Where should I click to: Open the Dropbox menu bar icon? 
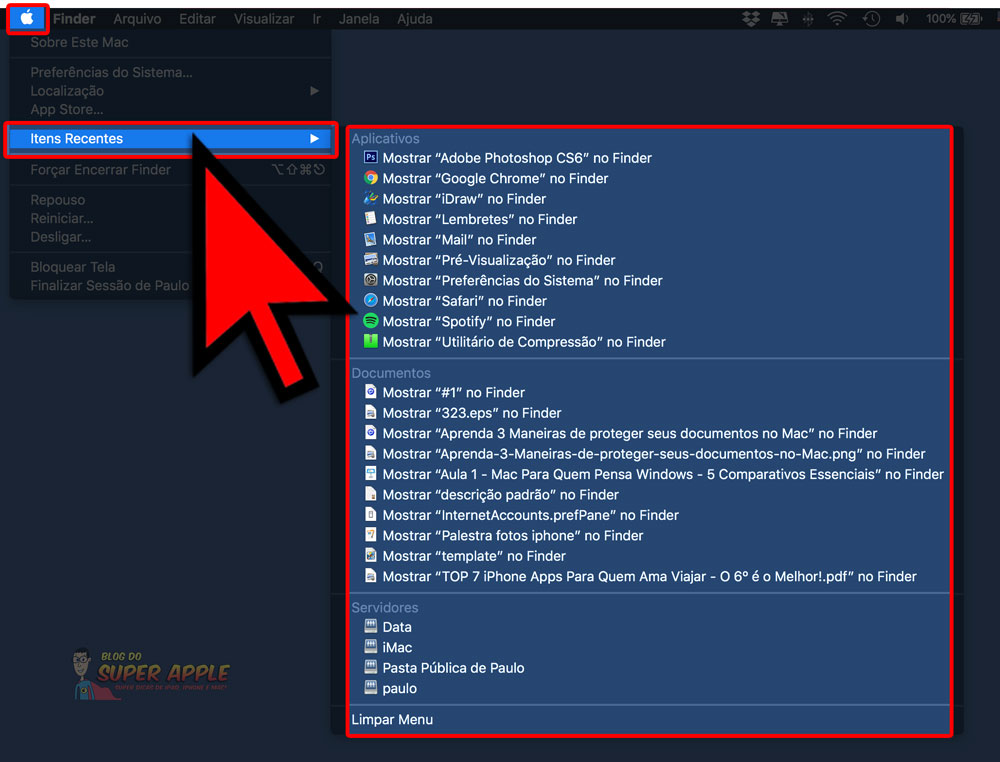pyautogui.click(x=752, y=19)
